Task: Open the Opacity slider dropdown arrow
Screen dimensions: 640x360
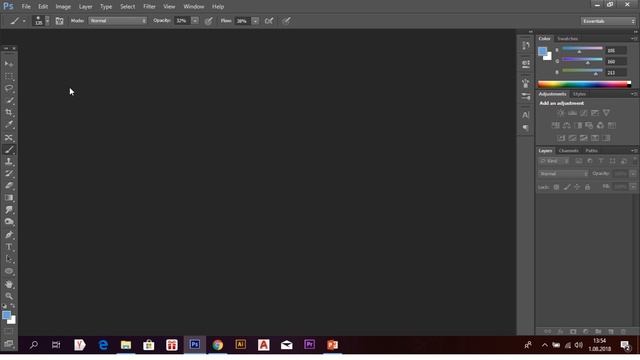Action: click(195, 21)
